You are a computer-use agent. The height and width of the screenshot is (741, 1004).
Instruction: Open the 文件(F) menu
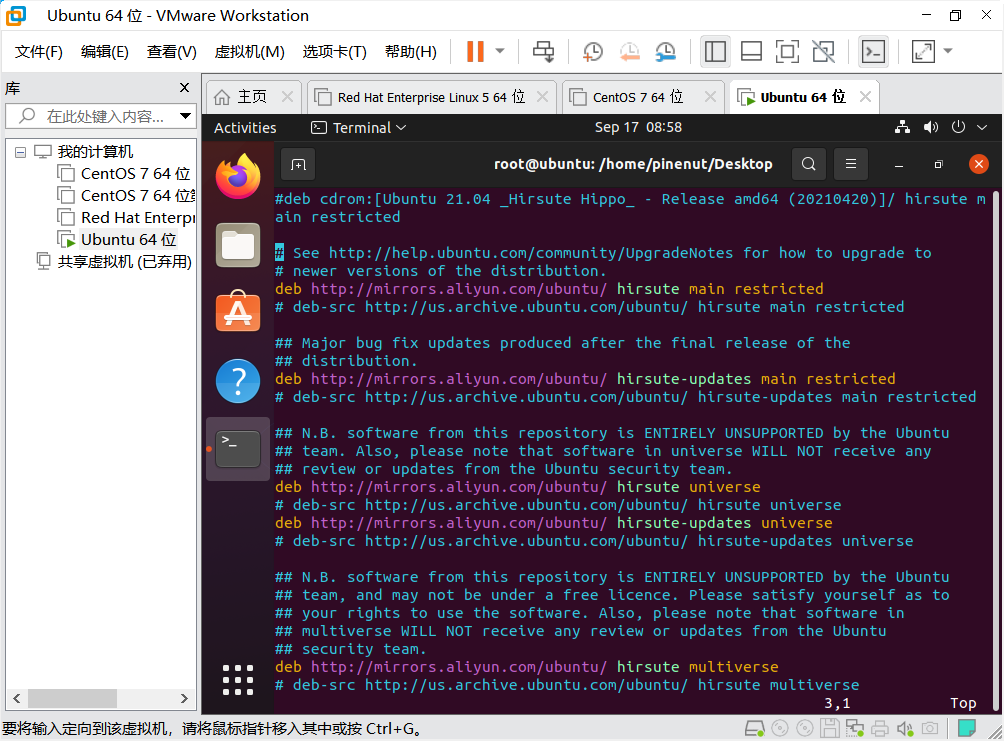click(x=38, y=51)
